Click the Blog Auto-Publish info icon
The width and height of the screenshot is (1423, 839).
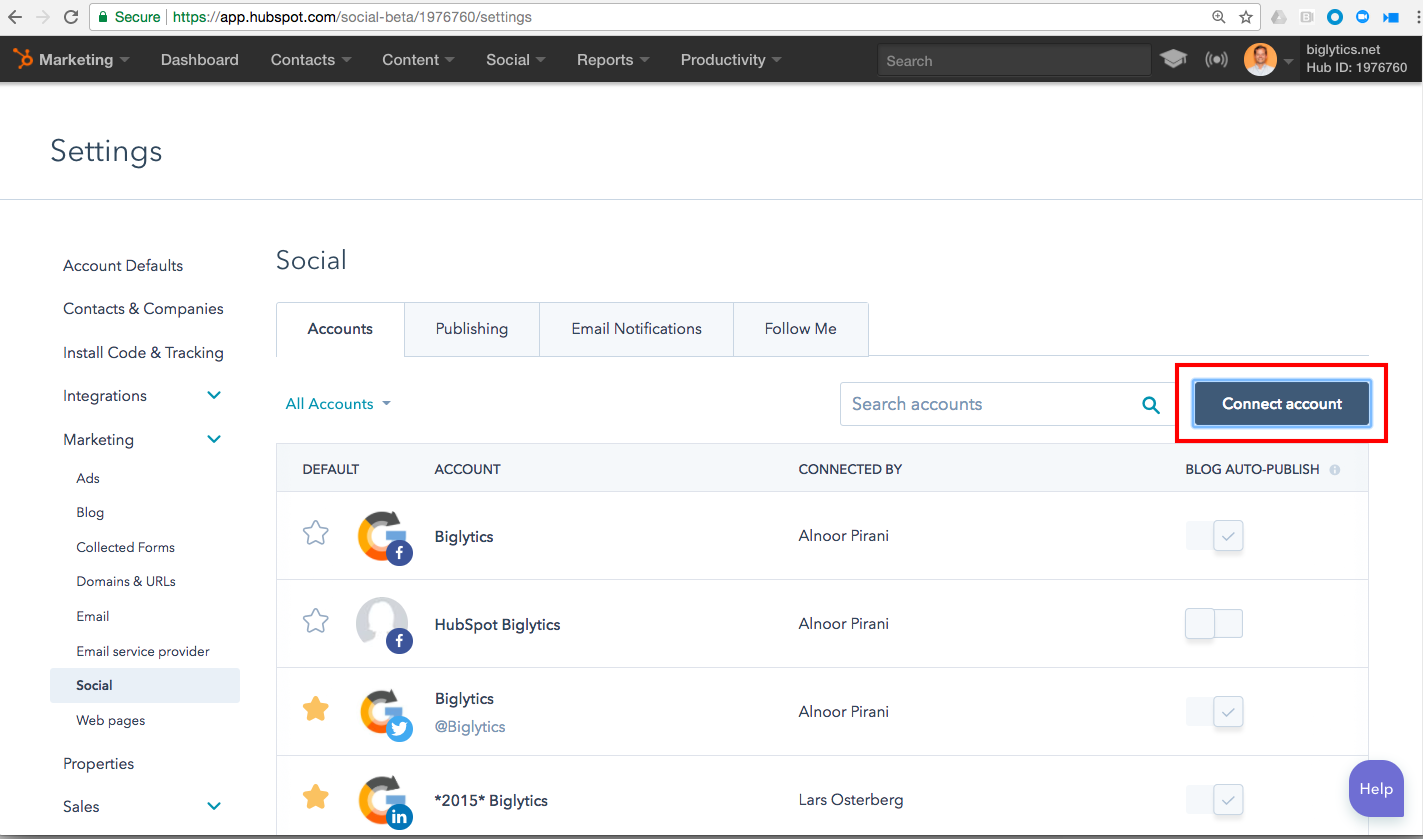[x=1335, y=469]
